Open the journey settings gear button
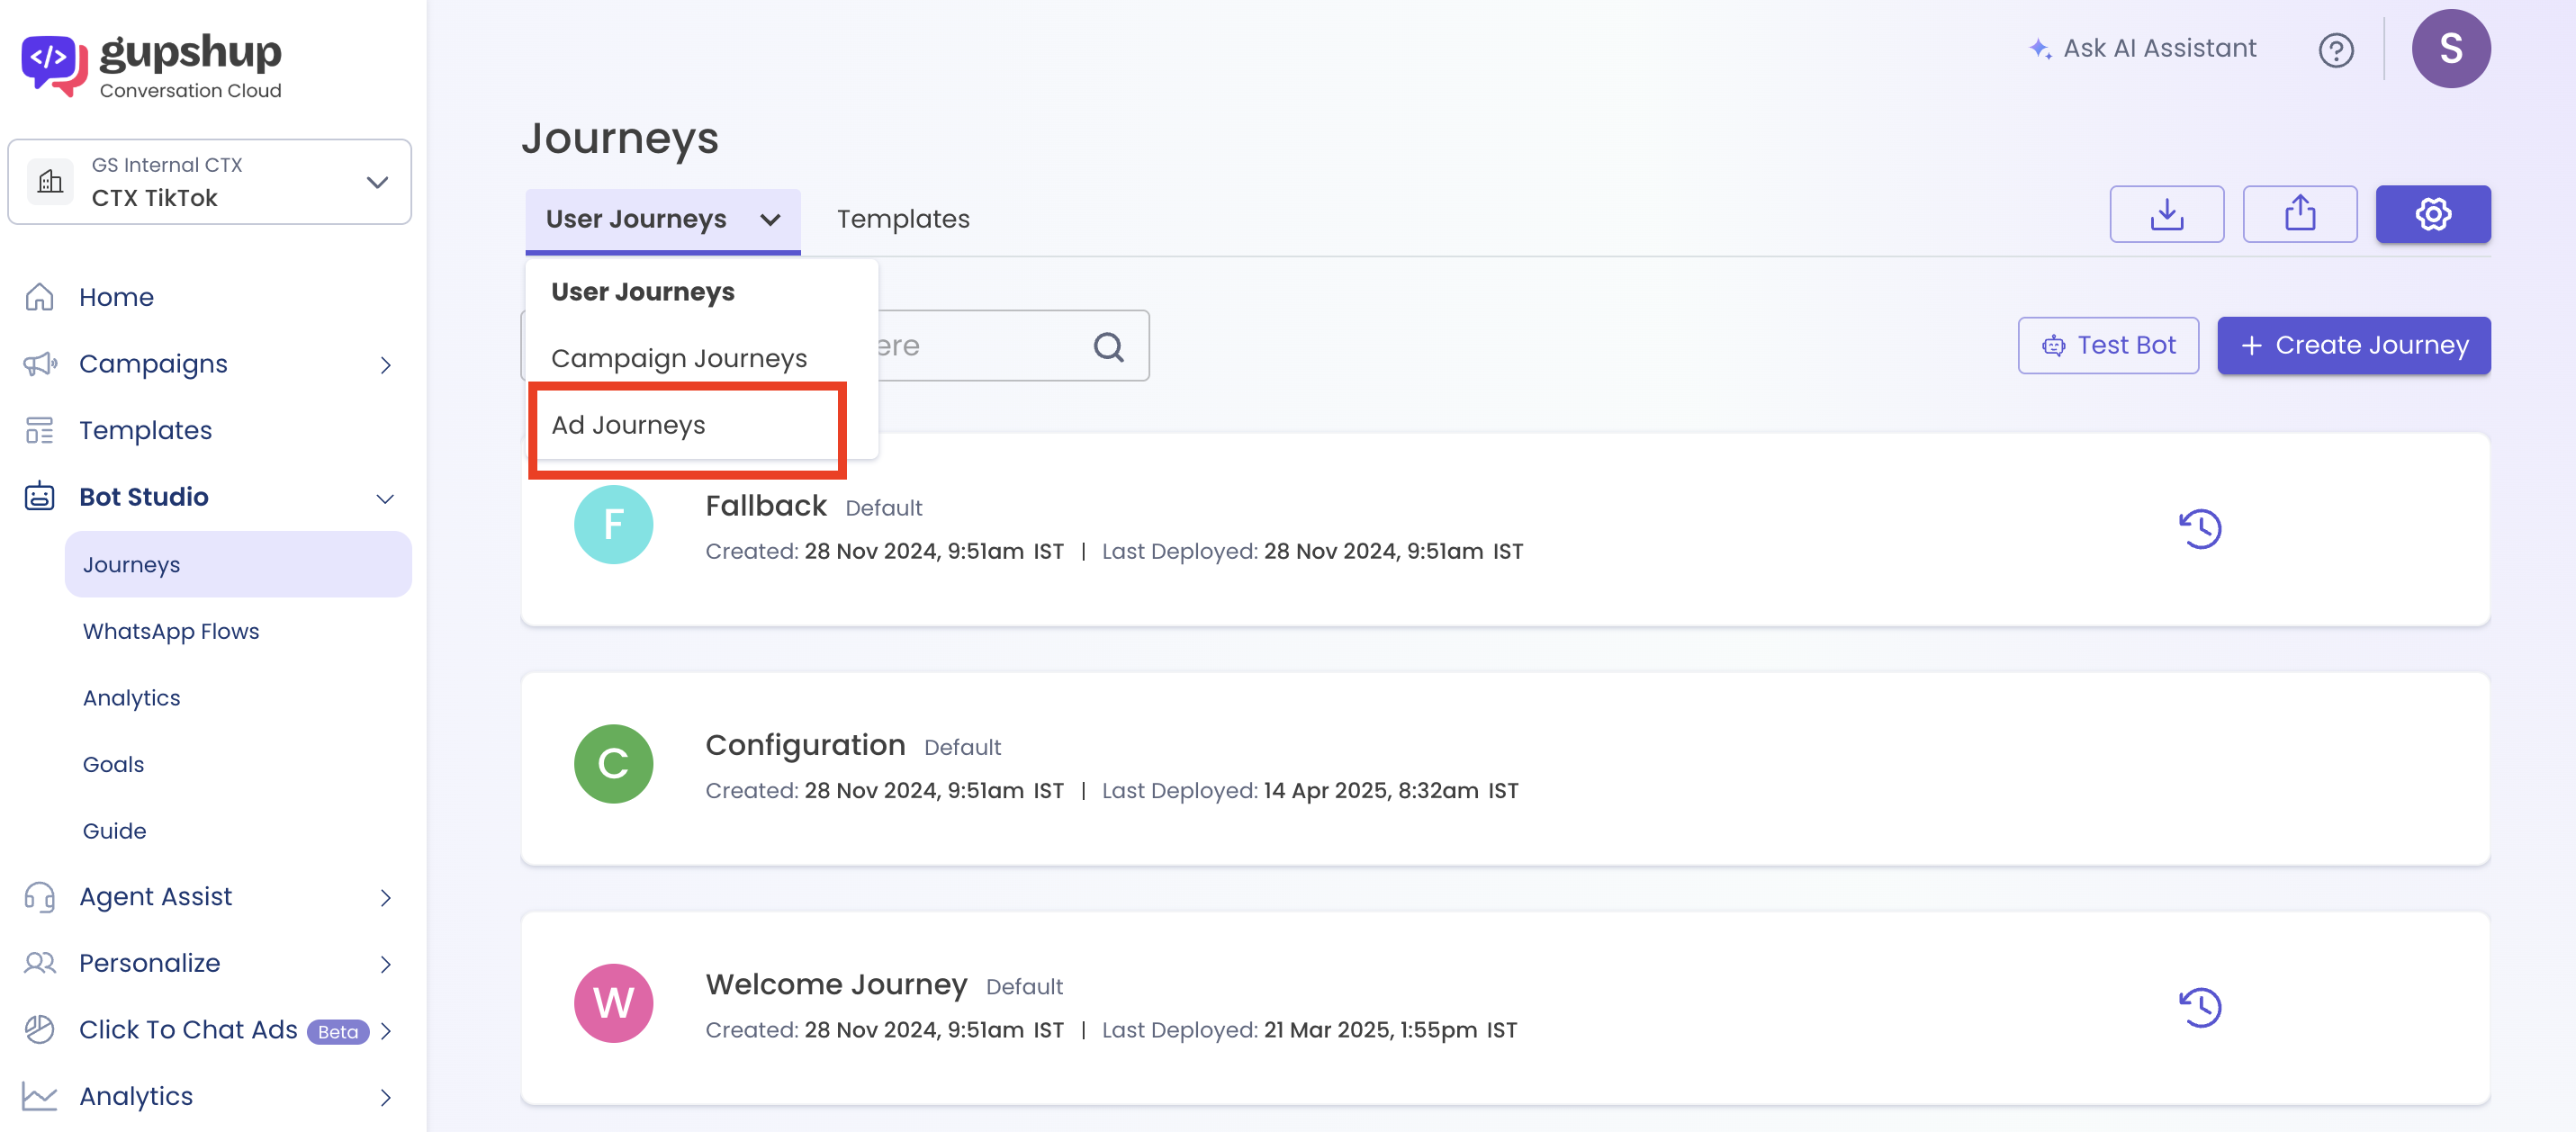2576x1132 pixels. [2432, 214]
